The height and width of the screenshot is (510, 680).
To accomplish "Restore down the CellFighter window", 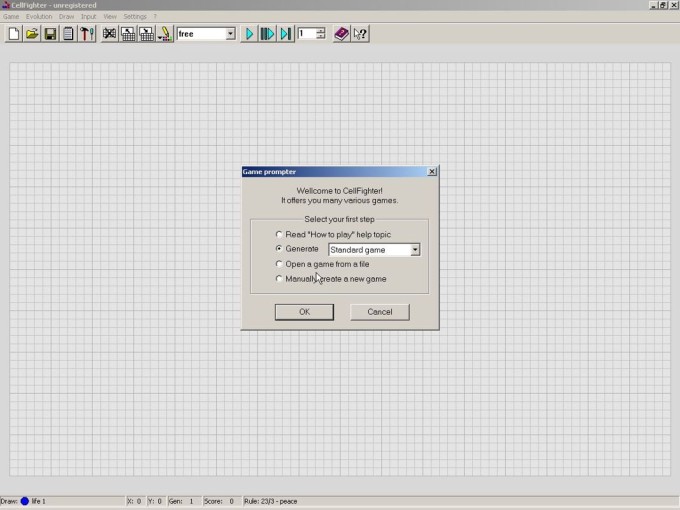I will (x=663, y=5).
